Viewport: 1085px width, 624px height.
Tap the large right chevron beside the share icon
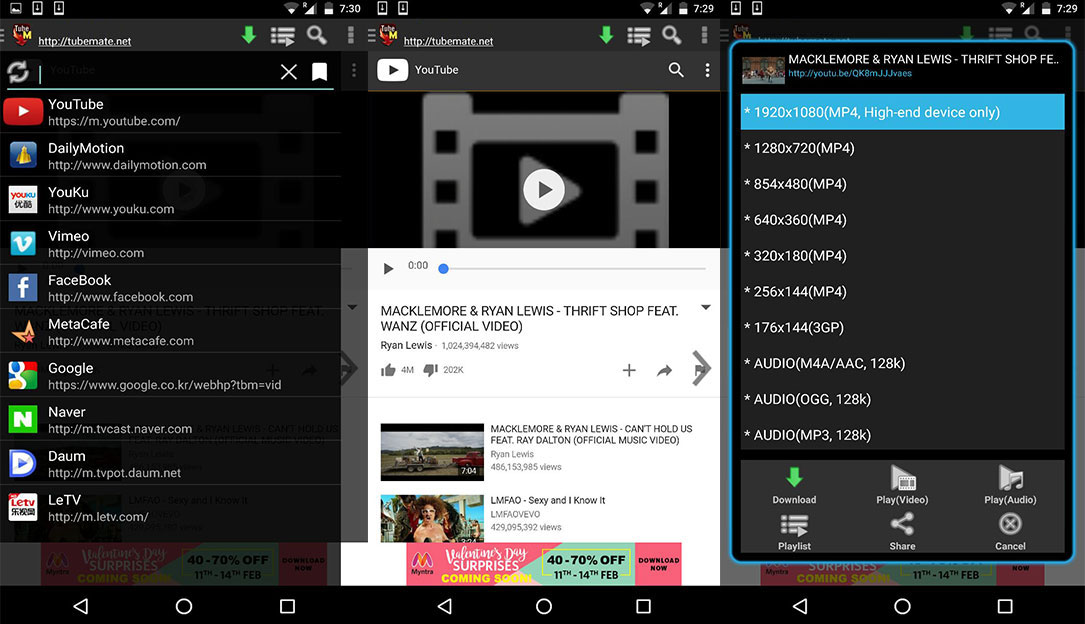pos(701,367)
